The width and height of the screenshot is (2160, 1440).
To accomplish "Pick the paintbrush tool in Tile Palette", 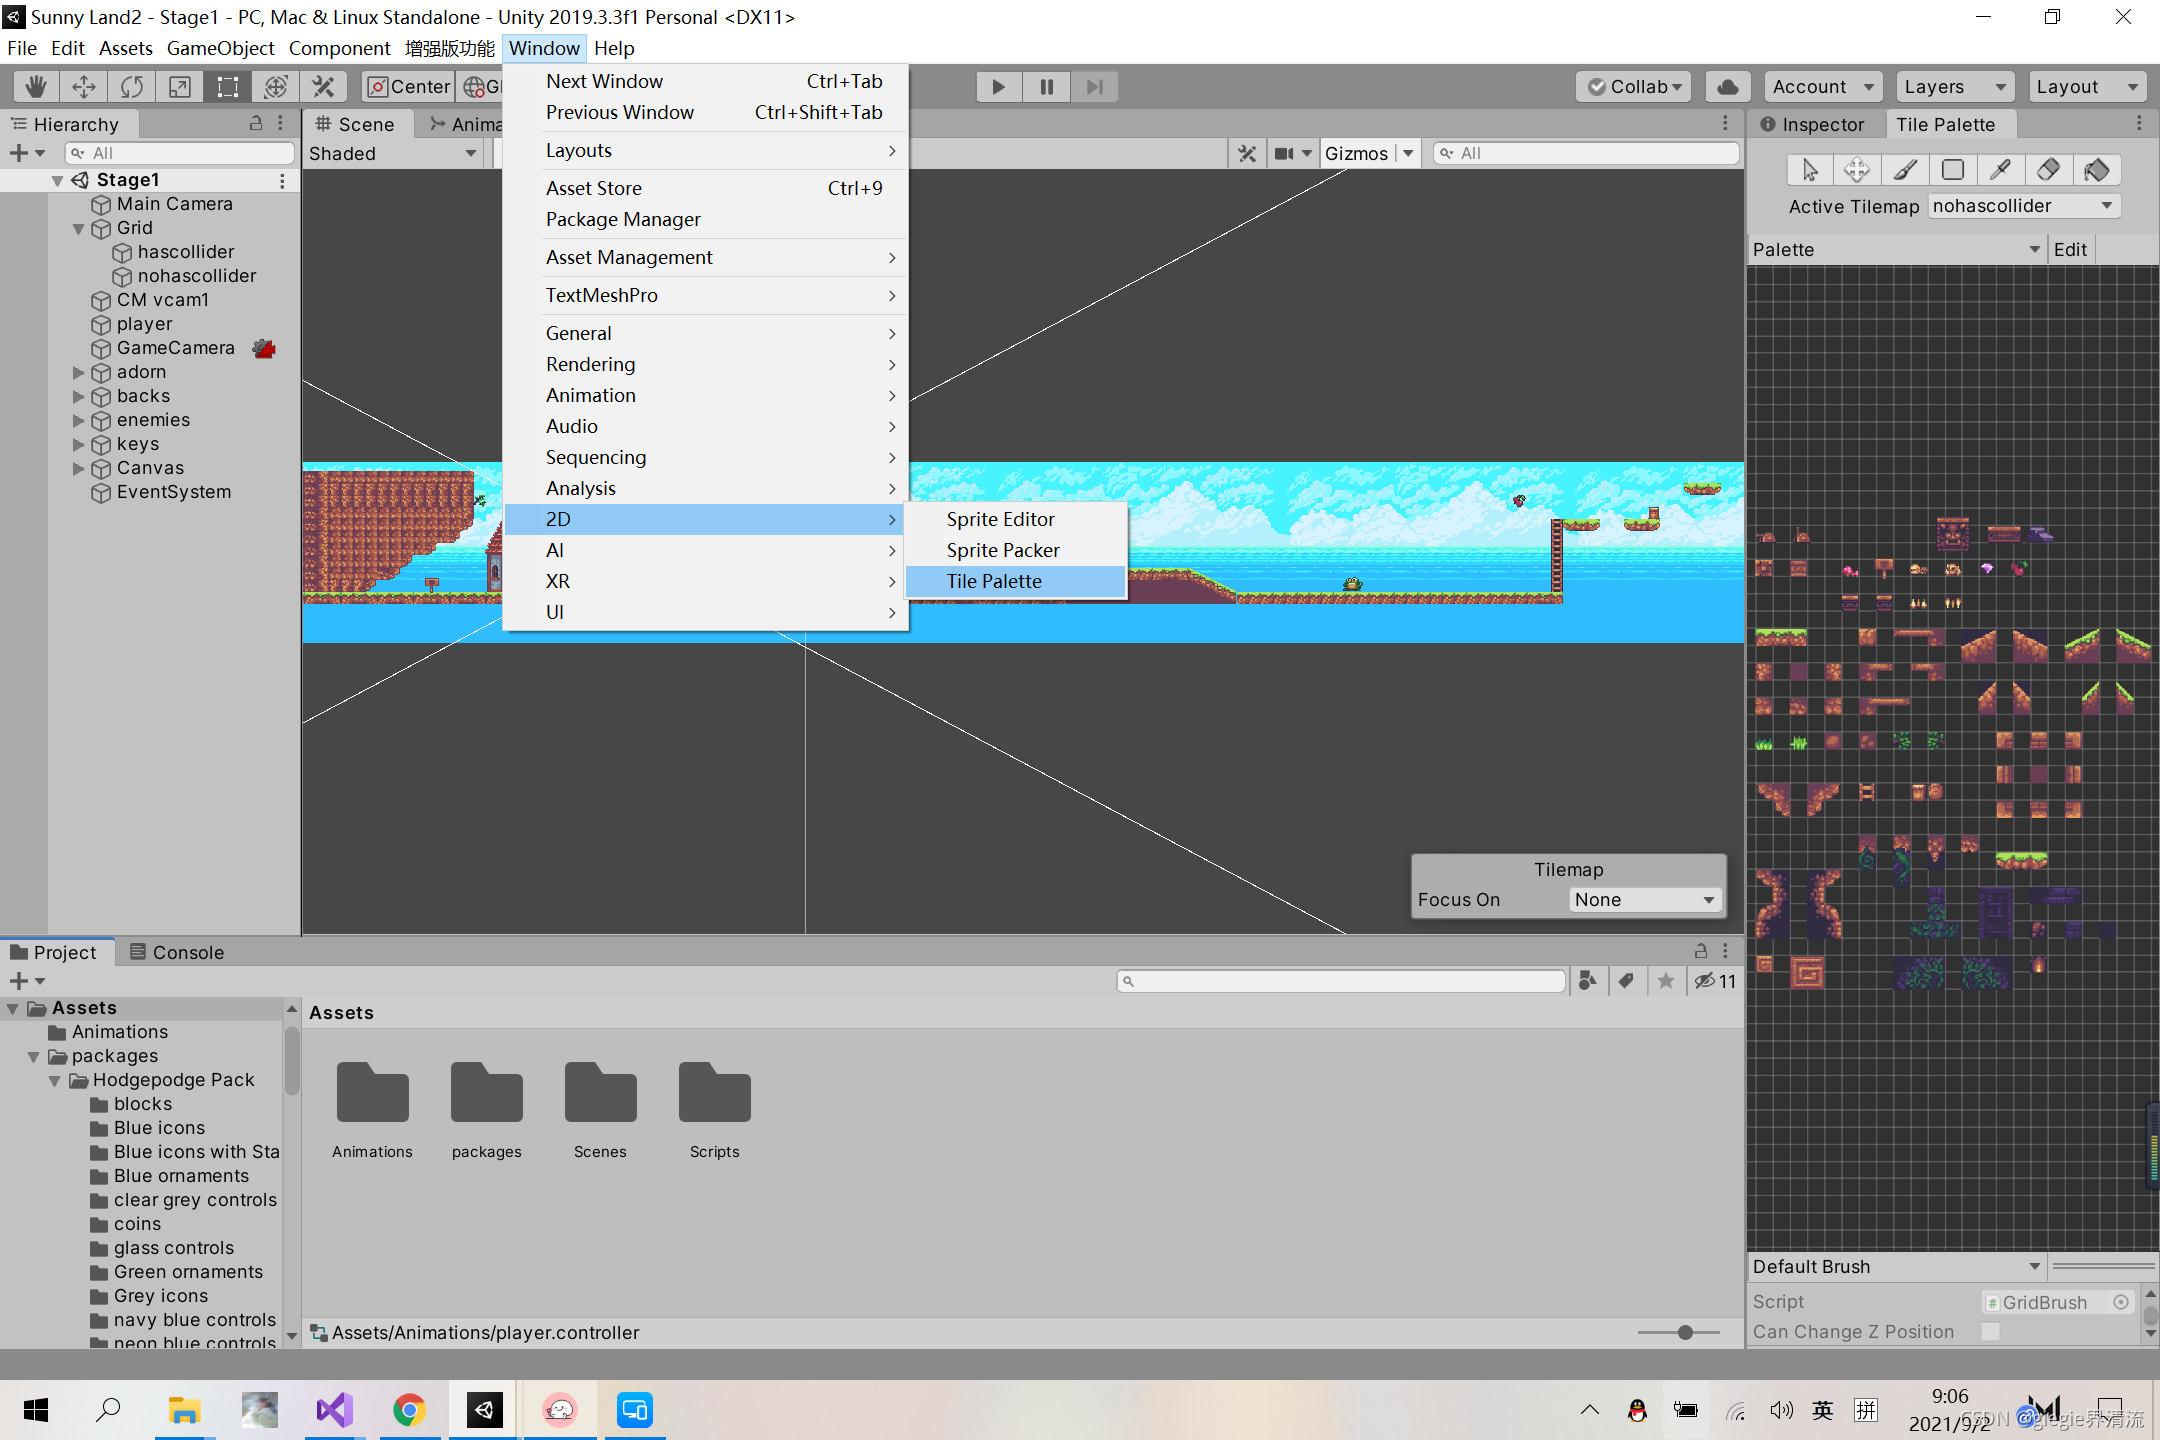I will click(1905, 170).
